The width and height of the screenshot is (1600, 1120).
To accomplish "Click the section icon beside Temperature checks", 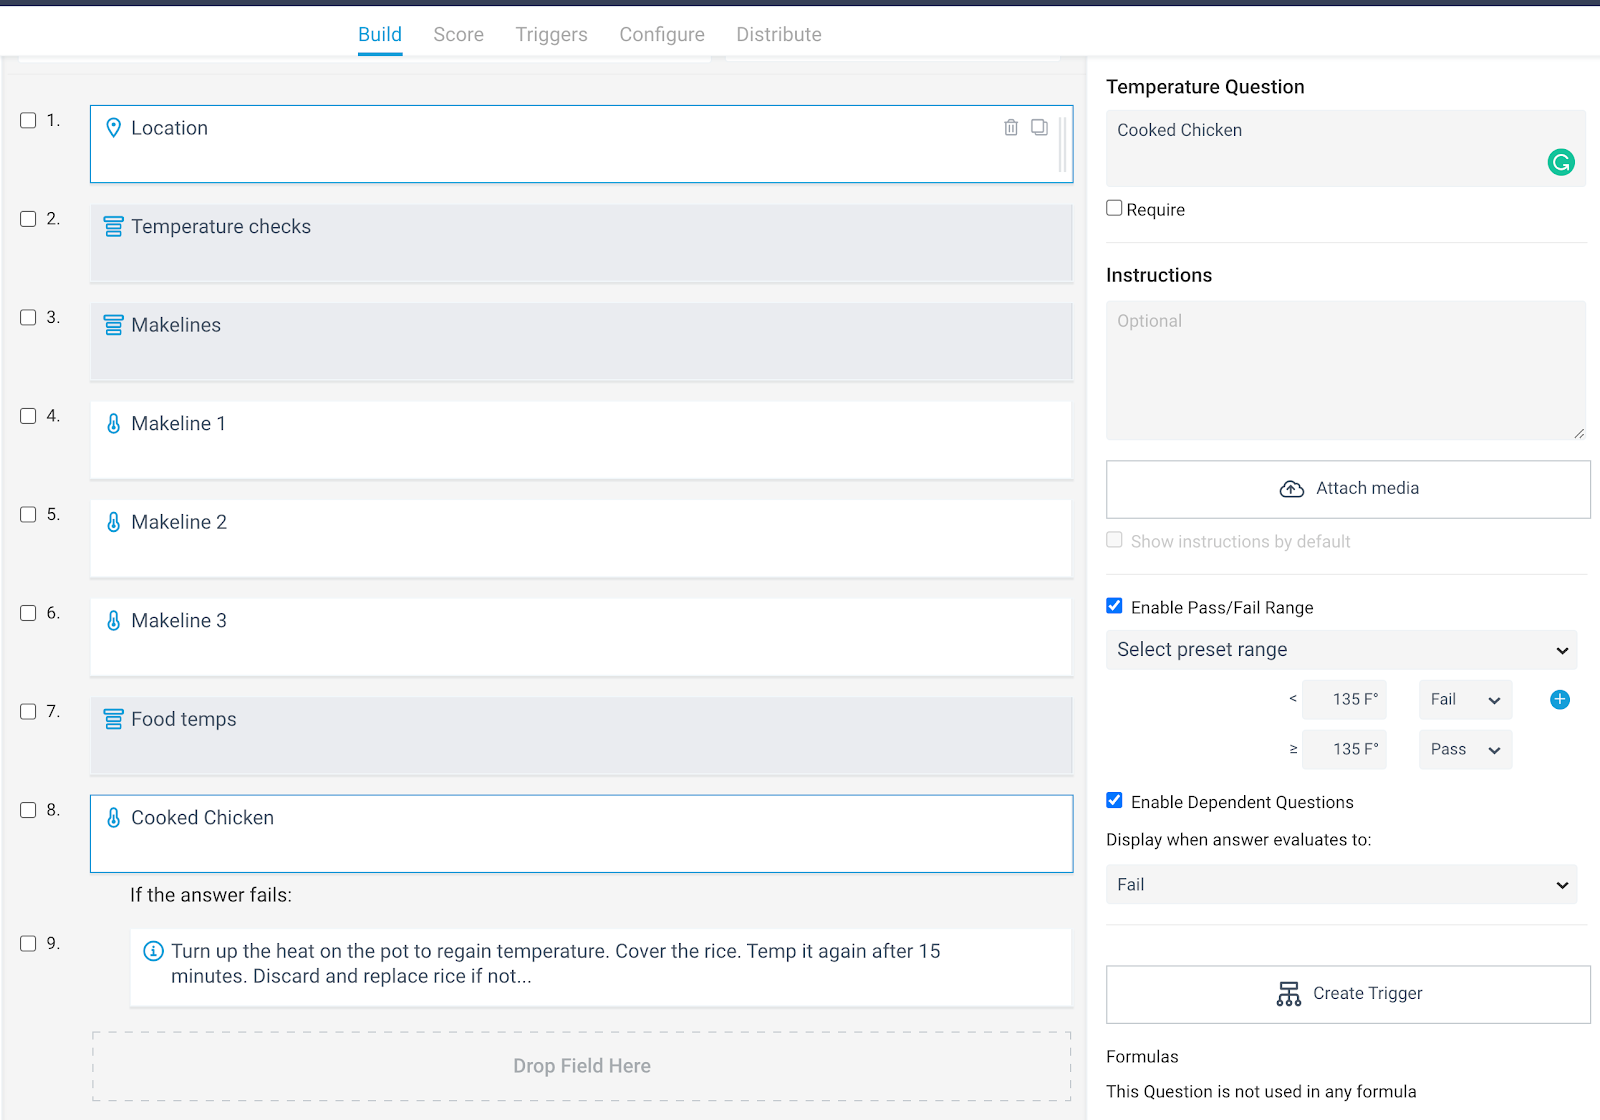I will pos(114,227).
